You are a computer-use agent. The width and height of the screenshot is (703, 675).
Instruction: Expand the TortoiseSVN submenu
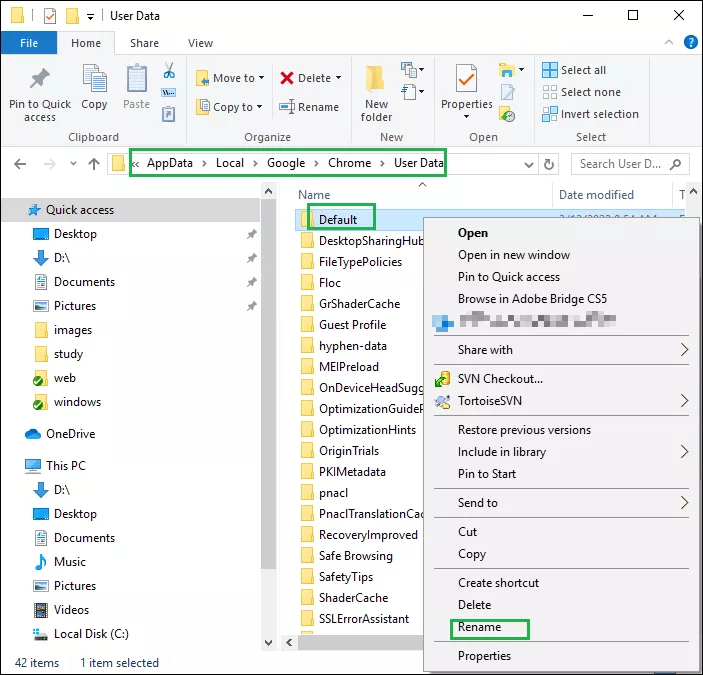click(x=684, y=401)
